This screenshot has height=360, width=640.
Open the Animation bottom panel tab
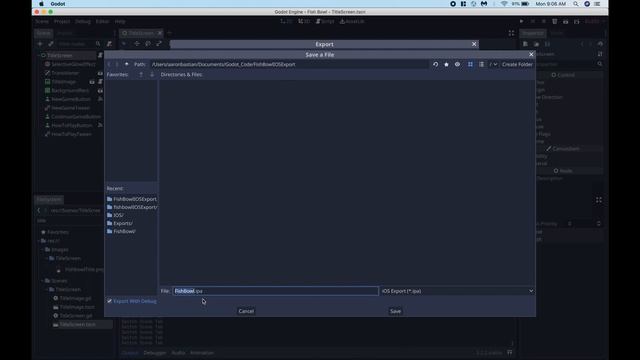[202, 353]
